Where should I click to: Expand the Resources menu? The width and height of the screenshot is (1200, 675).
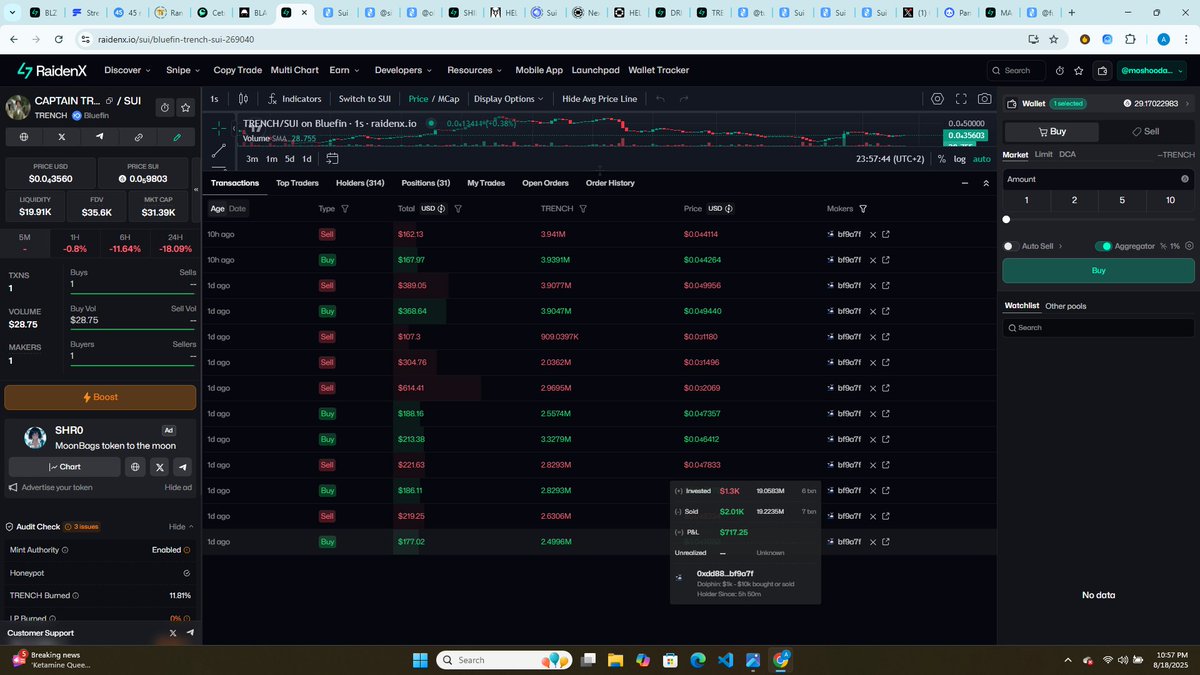475,70
